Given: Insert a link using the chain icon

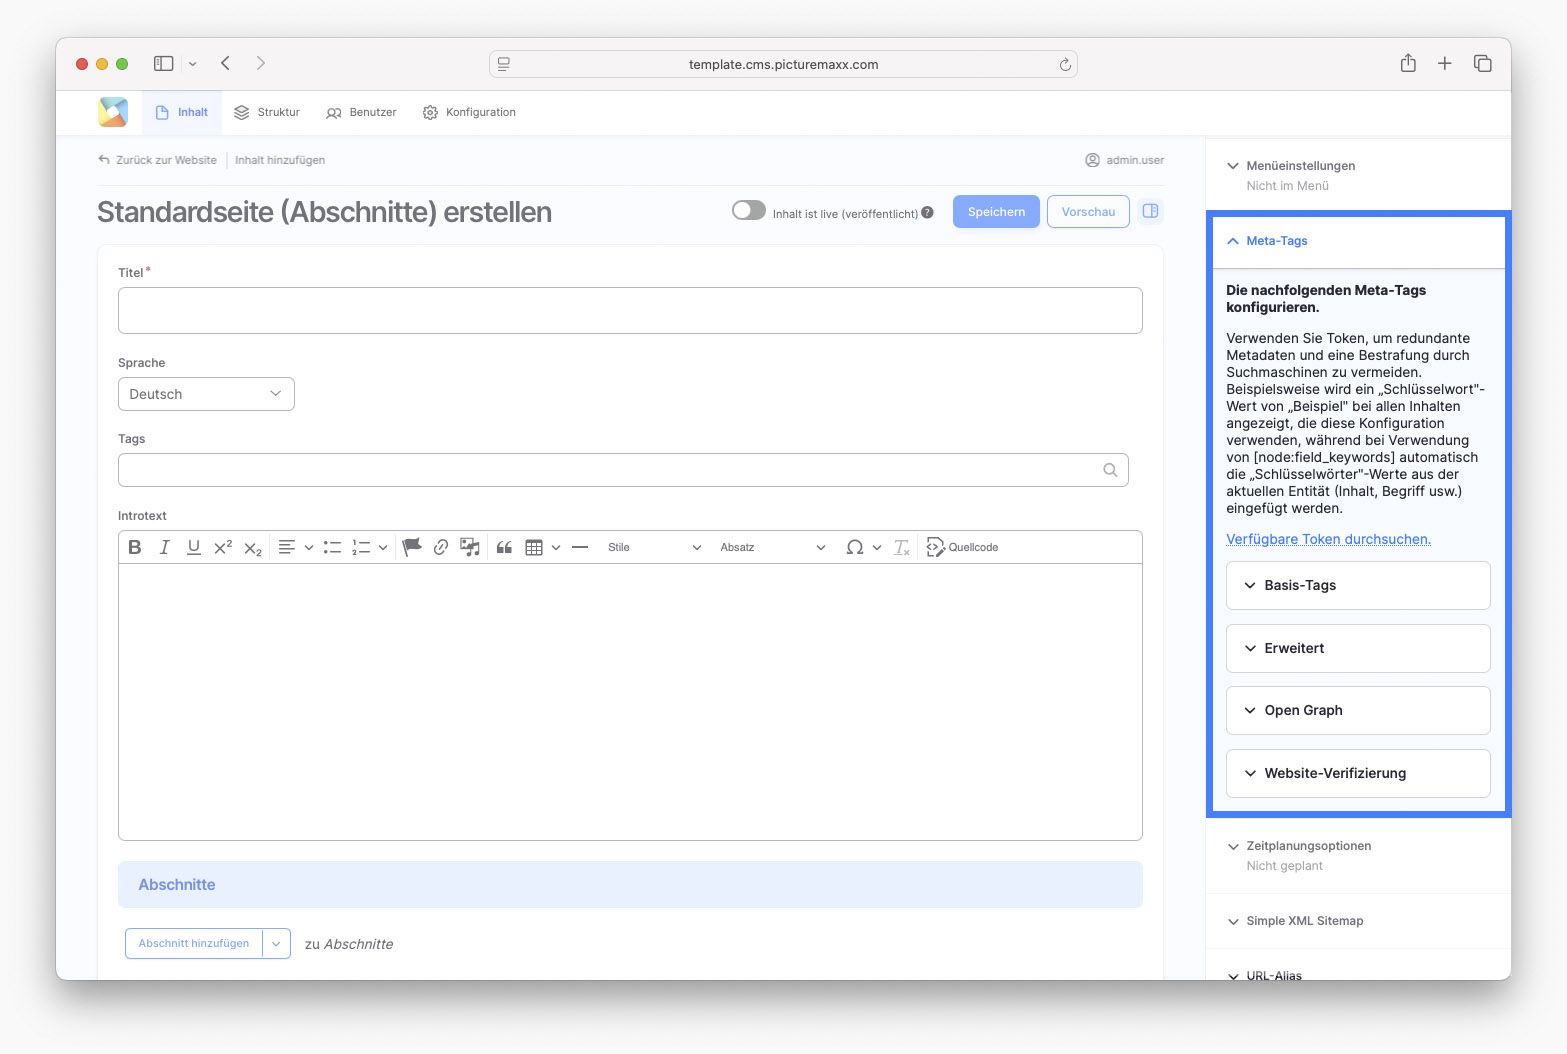Looking at the screenshot, I should 440,547.
